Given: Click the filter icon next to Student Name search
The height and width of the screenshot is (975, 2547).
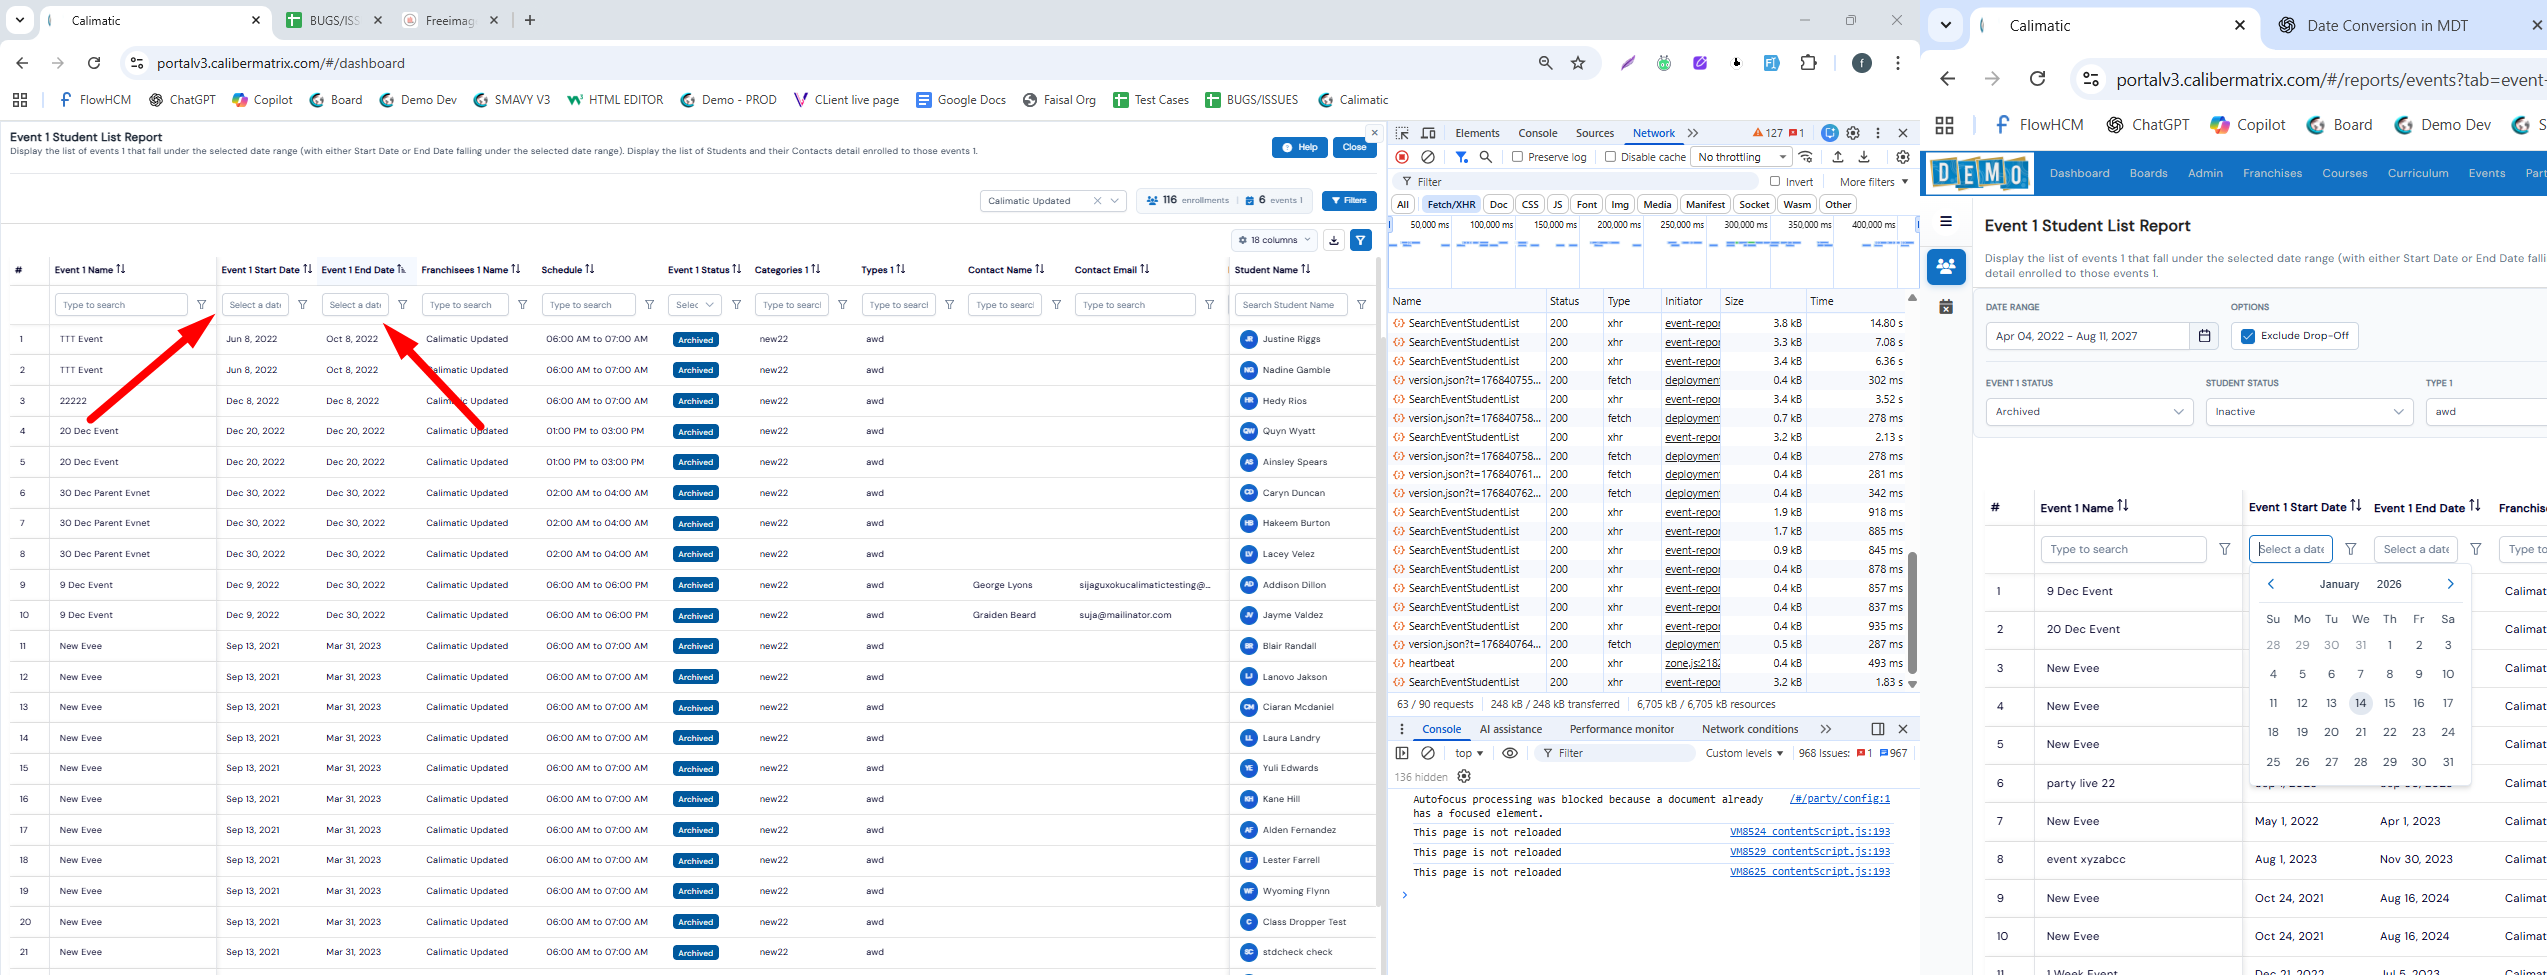Looking at the screenshot, I should pyautogui.click(x=1361, y=305).
